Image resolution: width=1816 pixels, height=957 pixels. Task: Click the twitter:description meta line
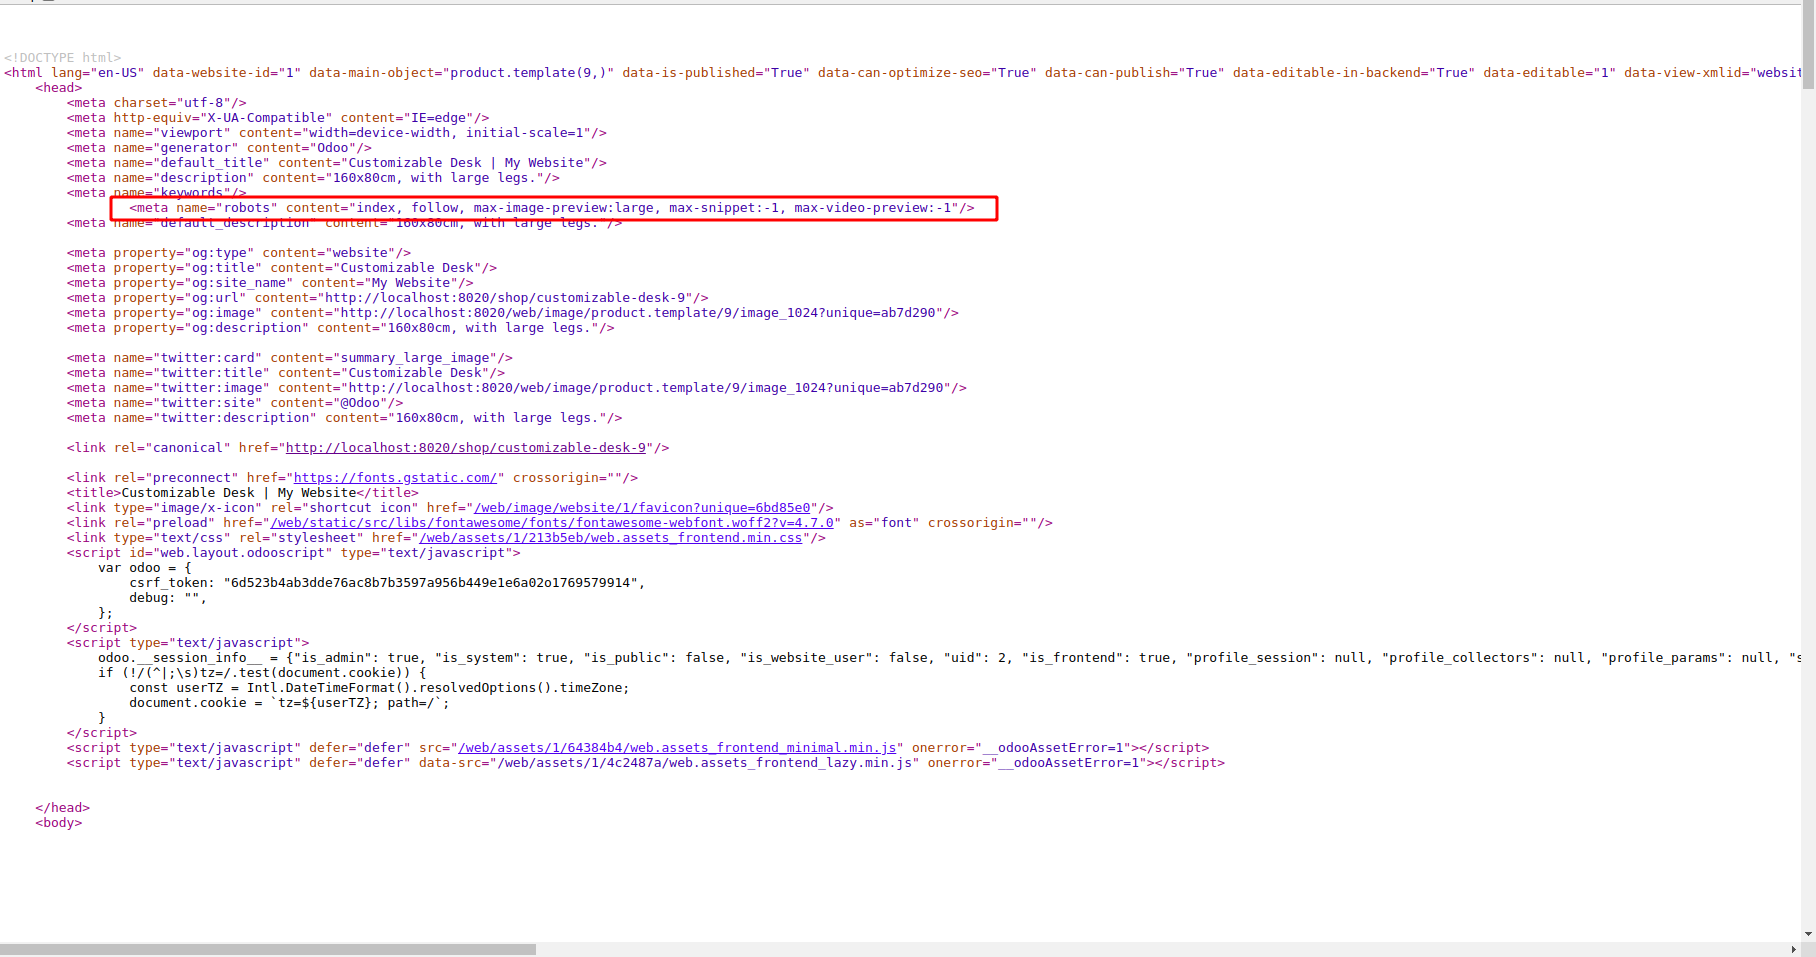(345, 418)
